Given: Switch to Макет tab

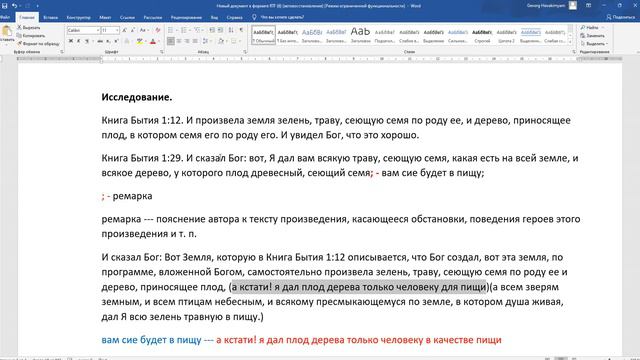Looking at the screenshot, I should pyautogui.click(x=105, y=18).
